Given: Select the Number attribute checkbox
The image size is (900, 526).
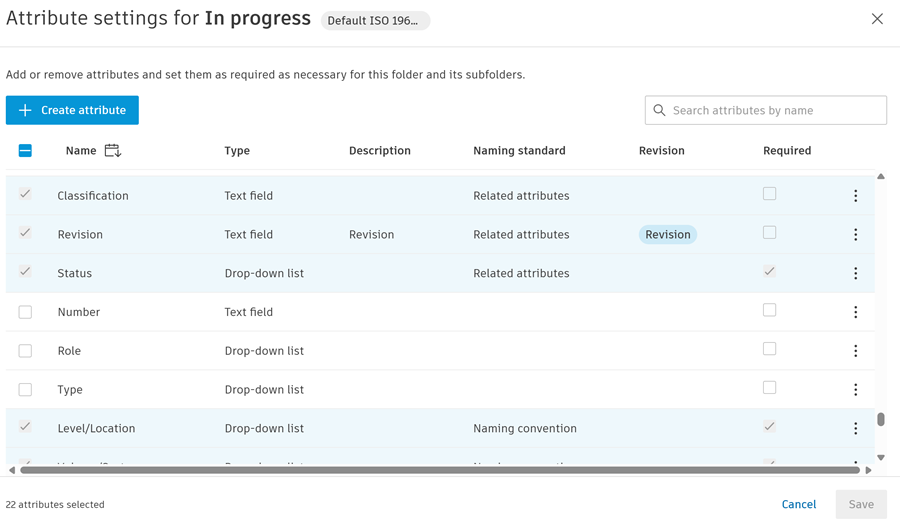Looking at the screenshot, I should point(25,312).
